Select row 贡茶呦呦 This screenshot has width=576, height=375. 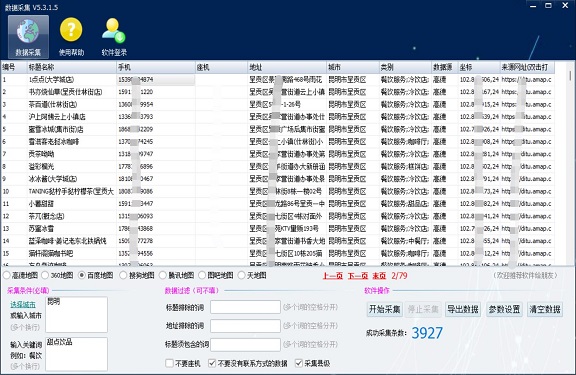(x=278, y=154)
